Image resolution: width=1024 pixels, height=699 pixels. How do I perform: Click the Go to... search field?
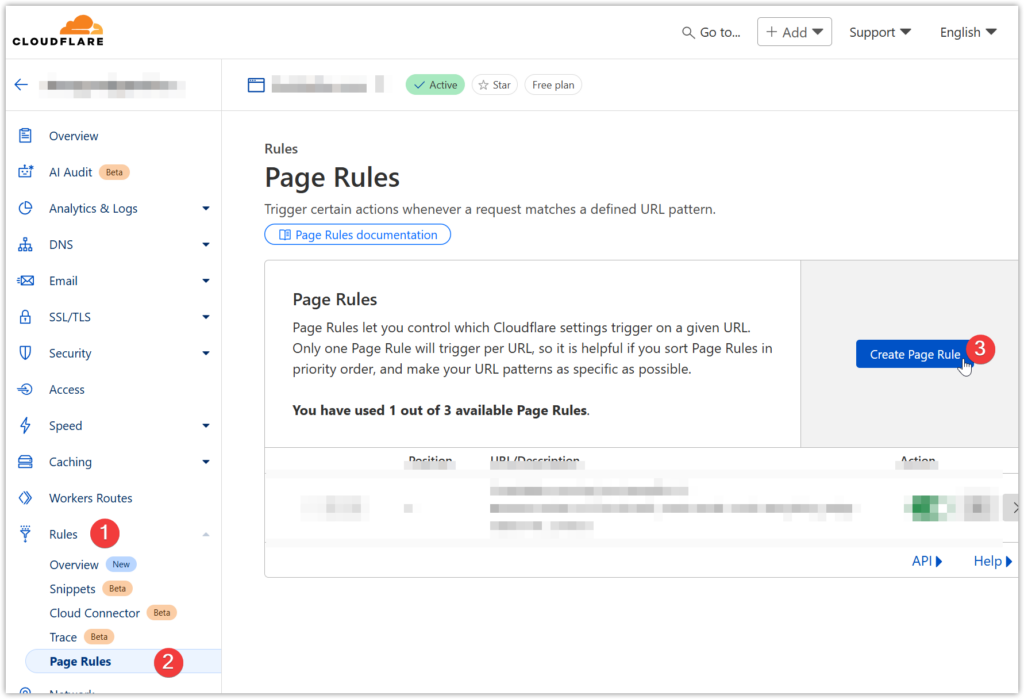pos(711,32)
